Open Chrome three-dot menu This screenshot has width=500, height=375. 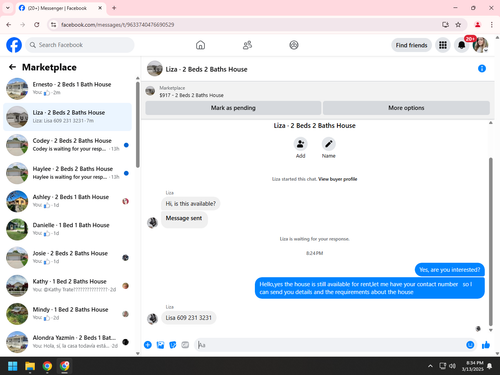pos(492,25)
